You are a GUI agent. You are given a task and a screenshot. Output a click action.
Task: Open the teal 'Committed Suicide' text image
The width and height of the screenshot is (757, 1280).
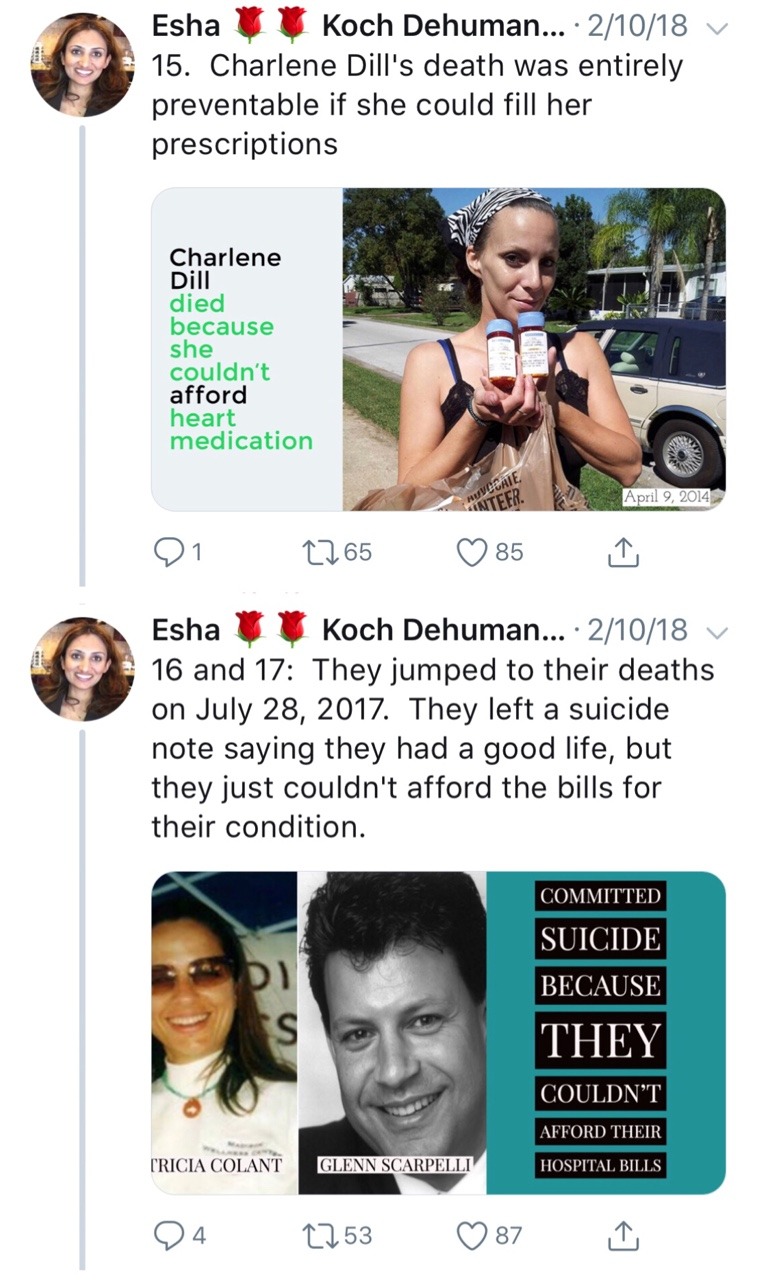click(606, 1033)
